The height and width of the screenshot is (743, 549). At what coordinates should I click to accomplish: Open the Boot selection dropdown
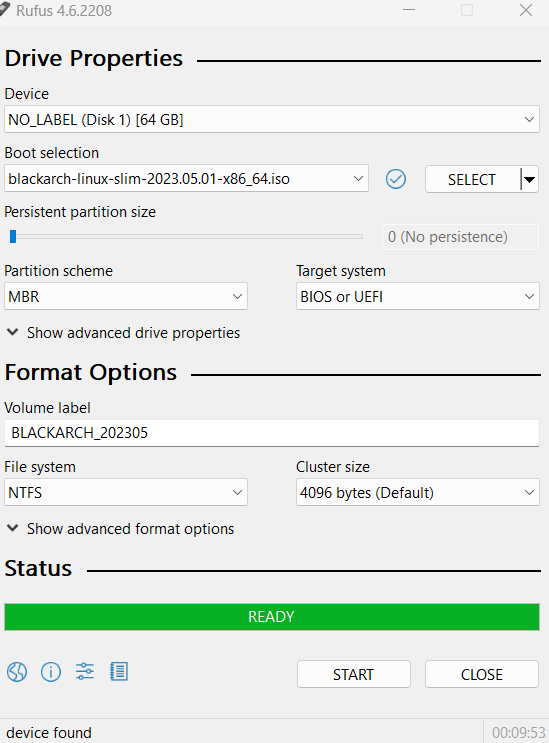[x=186, y=179]
